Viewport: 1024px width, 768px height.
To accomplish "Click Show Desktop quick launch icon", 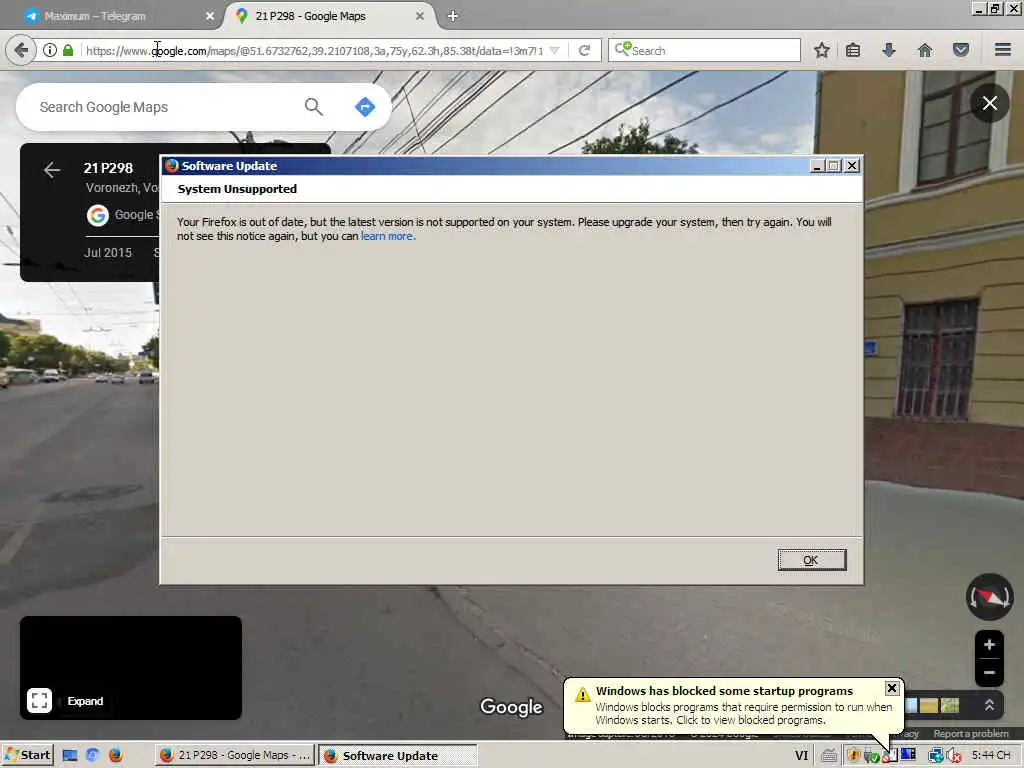I will pyautogui.click(x=70, y=756).
